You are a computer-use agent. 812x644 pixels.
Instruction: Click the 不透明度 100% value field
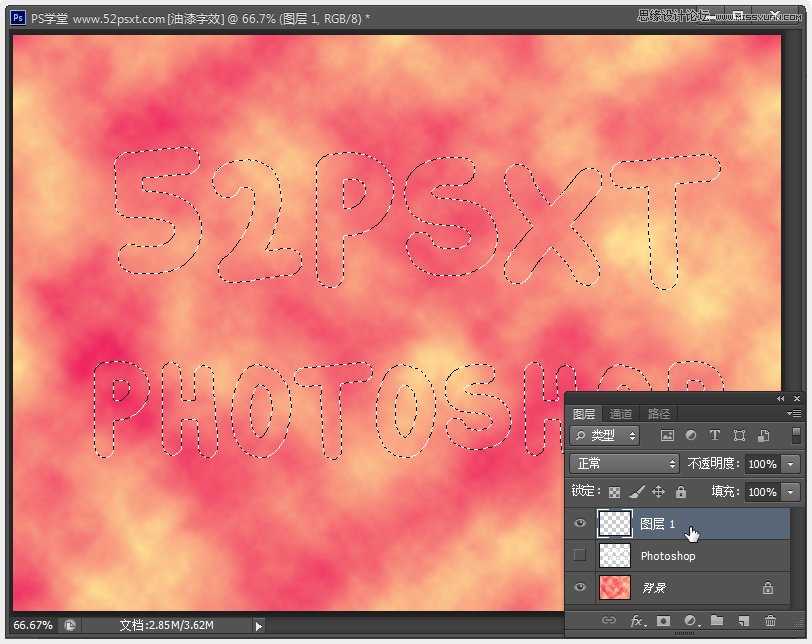tap(763, 464)
